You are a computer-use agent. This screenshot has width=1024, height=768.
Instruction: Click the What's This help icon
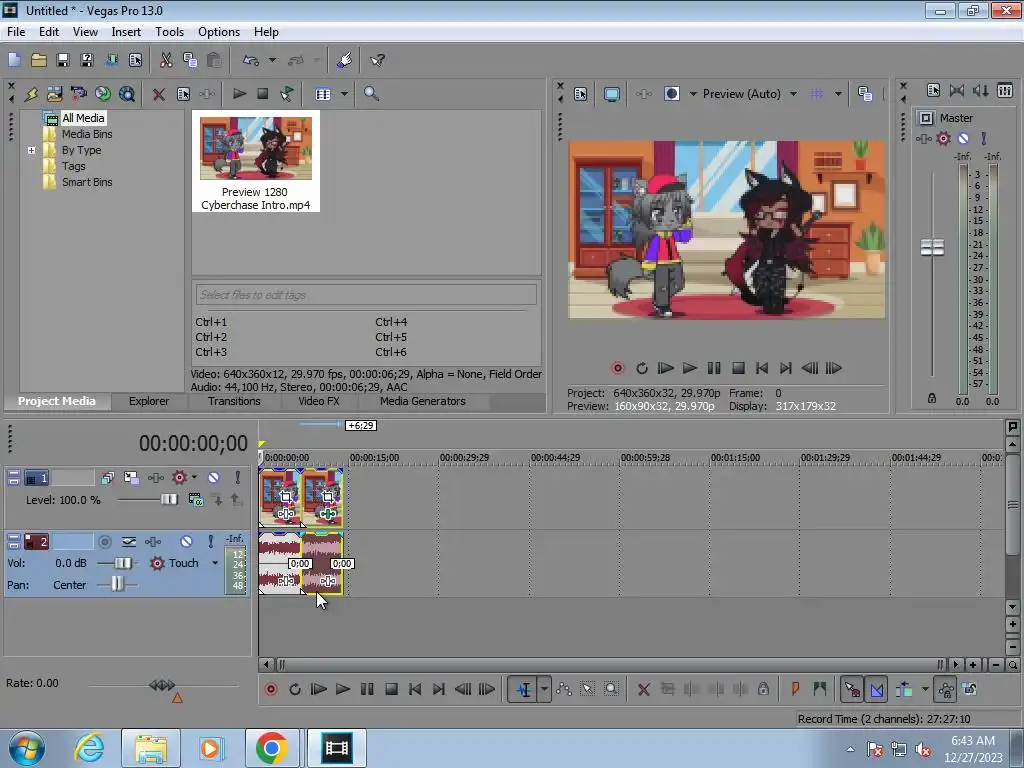click(377, 60)
